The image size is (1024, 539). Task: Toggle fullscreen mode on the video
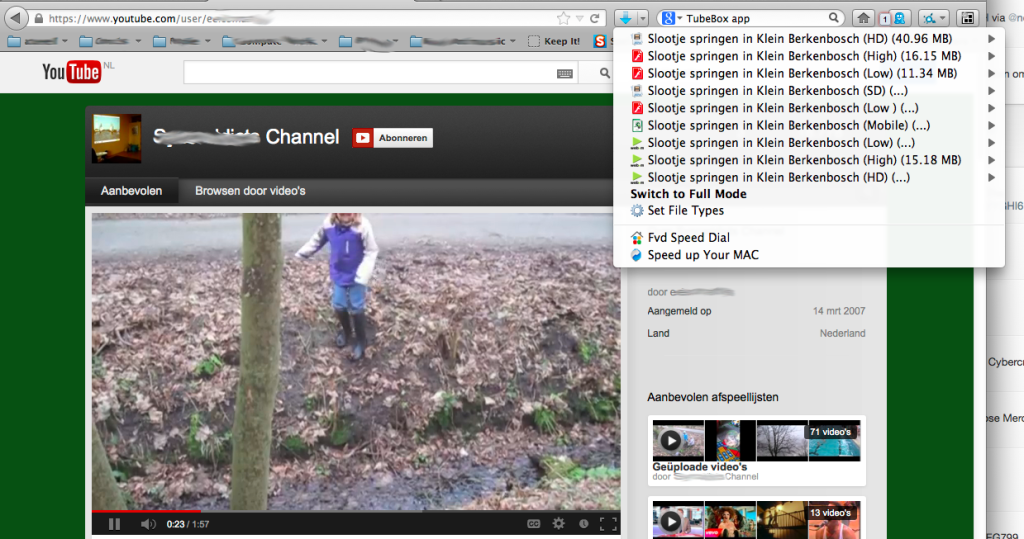(x=607, y=523)
